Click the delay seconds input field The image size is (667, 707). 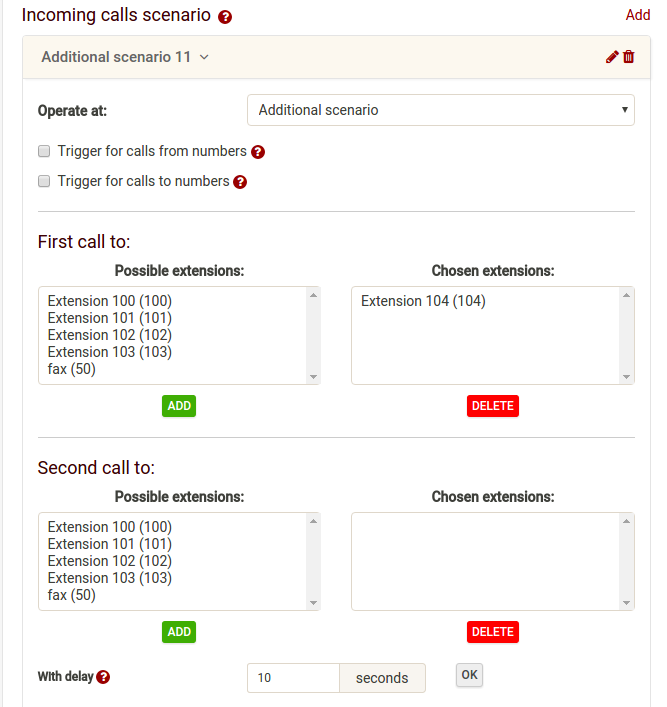click(293, 678)
